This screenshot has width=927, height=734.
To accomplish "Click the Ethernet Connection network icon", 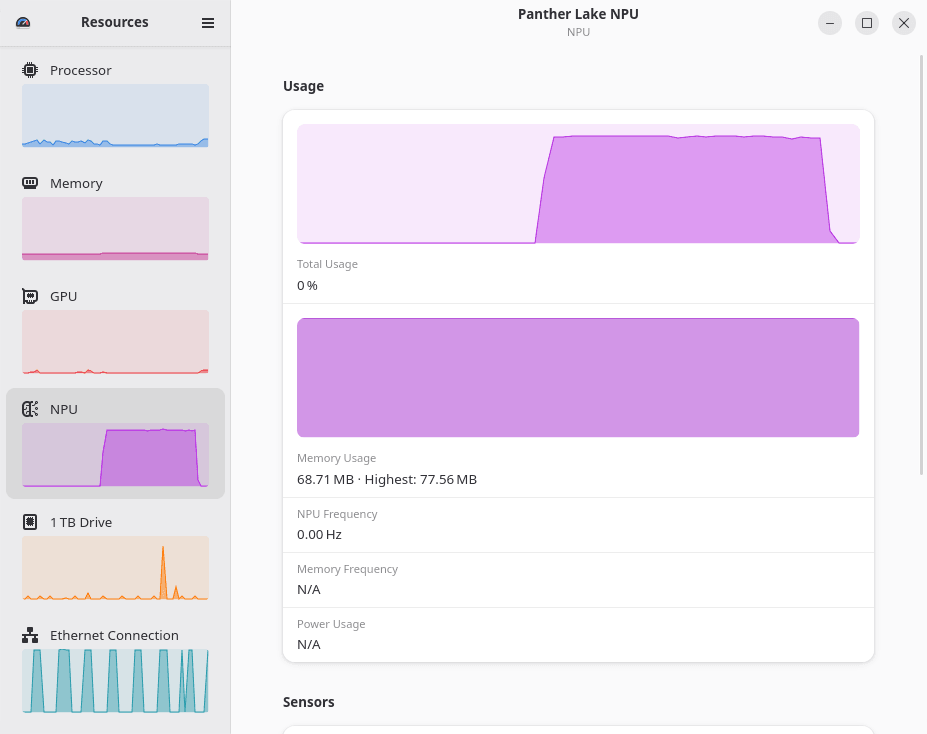I will click(x=30, y=635).
